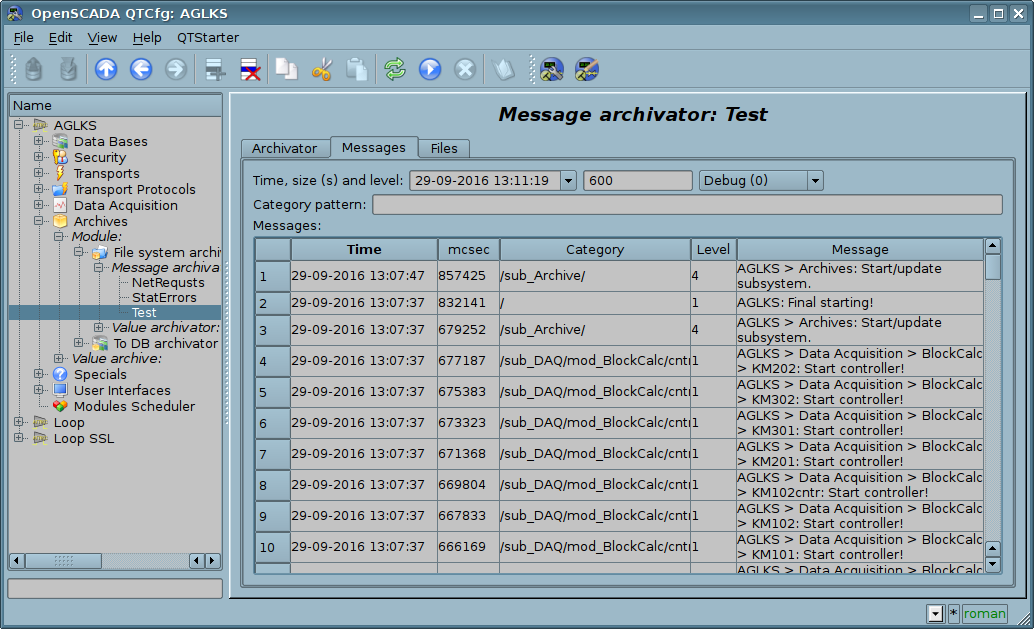Cut the item with the scissors icon

coord(321,69)
